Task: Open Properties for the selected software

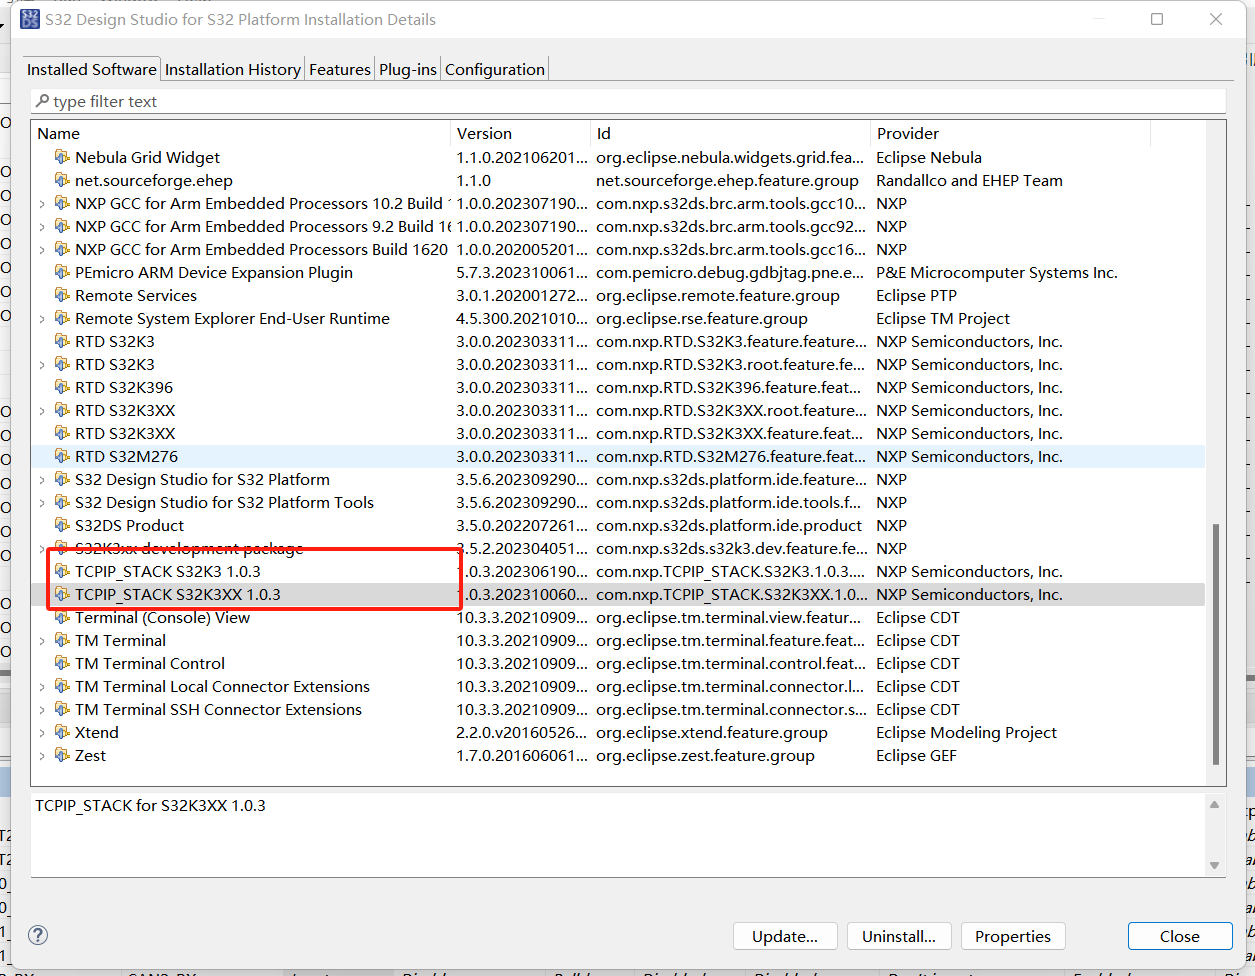Action: [x=1012, y=936]
